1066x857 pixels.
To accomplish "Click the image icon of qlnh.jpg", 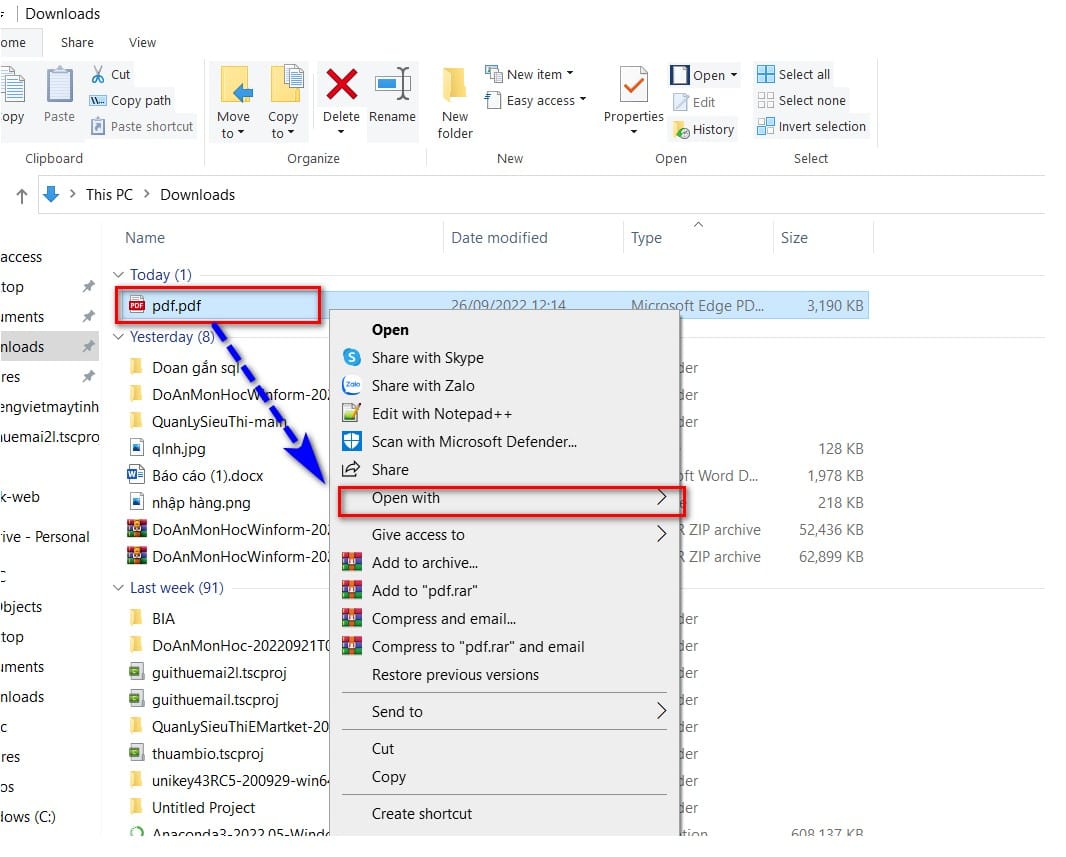I will coord(137,448).
